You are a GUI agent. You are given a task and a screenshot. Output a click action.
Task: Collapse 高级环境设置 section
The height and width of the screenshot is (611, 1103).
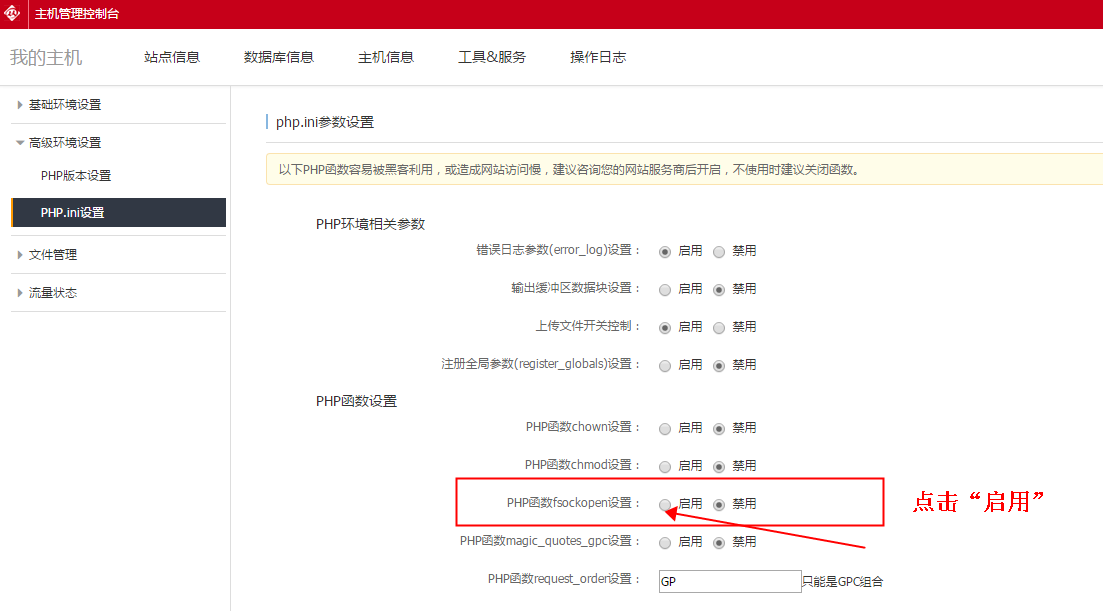click(64, 143)
